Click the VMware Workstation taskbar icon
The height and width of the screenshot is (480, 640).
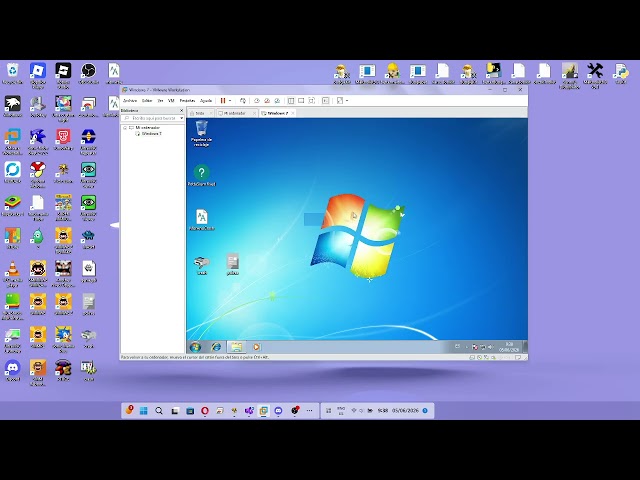coord(264,411)
